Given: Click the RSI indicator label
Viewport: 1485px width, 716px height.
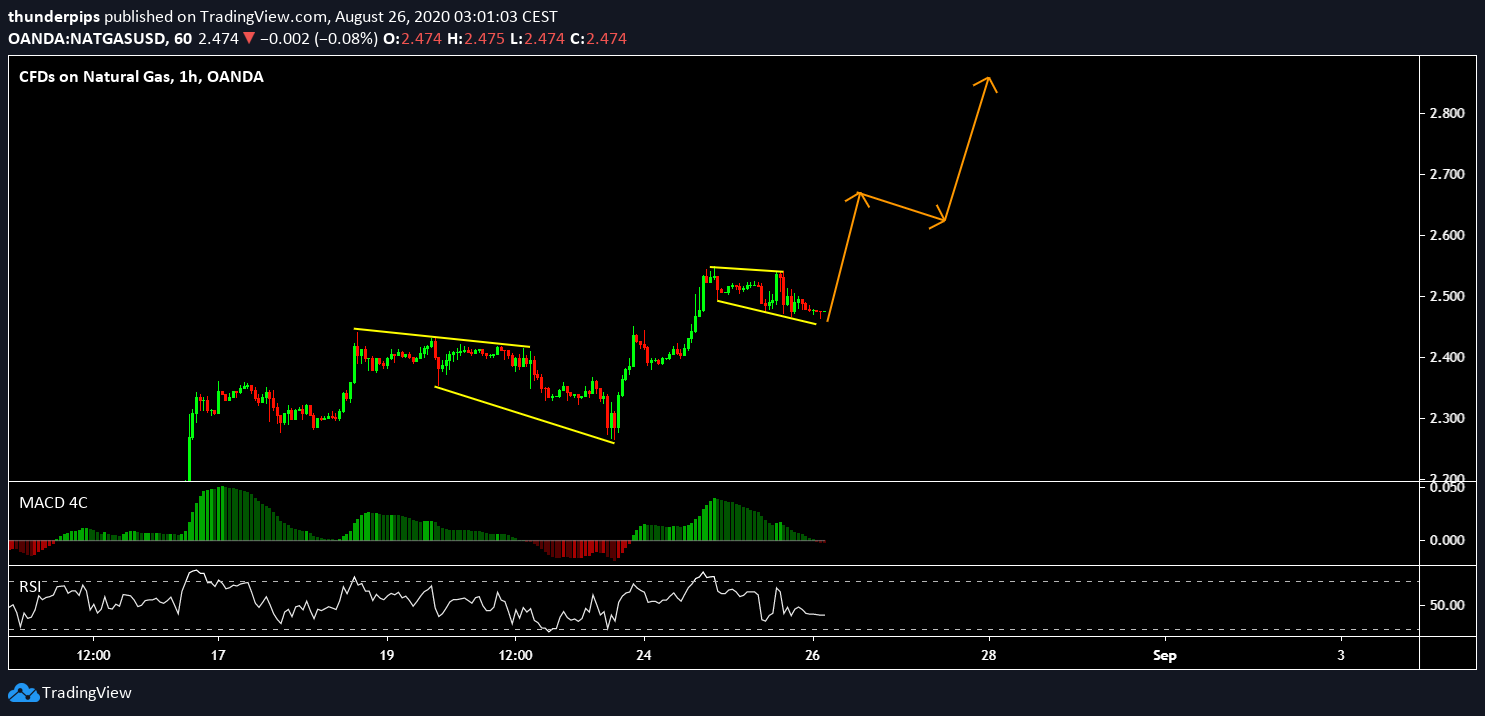Looking at the screenshot, I should [x=32, y=586].
